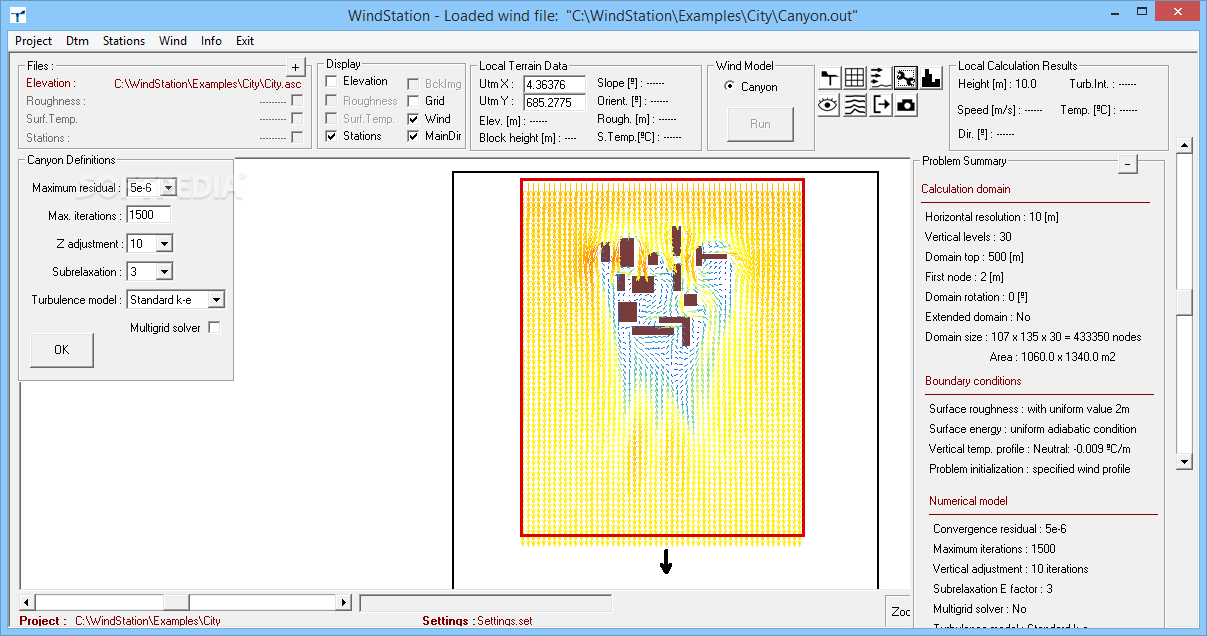
Task: Open the Info menu
Action: (x=211, y=41)
